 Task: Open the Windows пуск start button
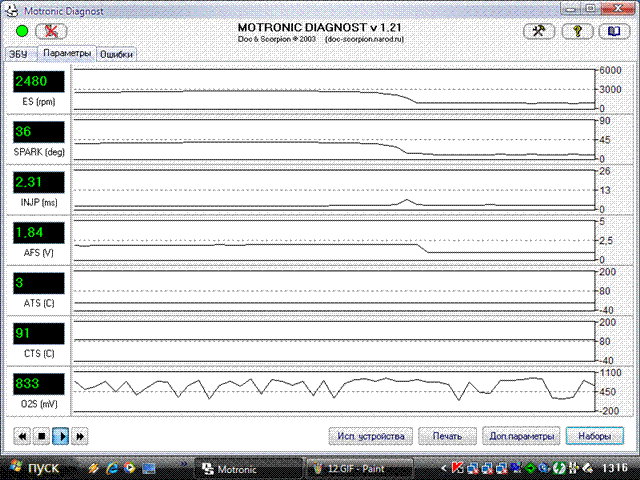click(35, 468)
